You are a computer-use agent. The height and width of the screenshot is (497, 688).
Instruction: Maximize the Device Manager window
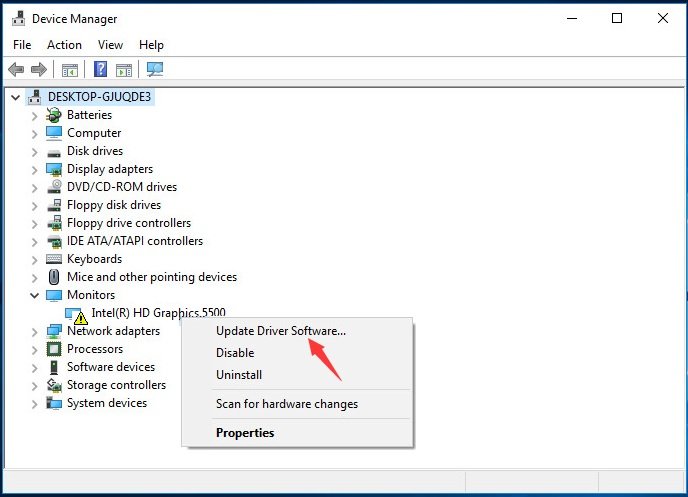tap(617, 18)
